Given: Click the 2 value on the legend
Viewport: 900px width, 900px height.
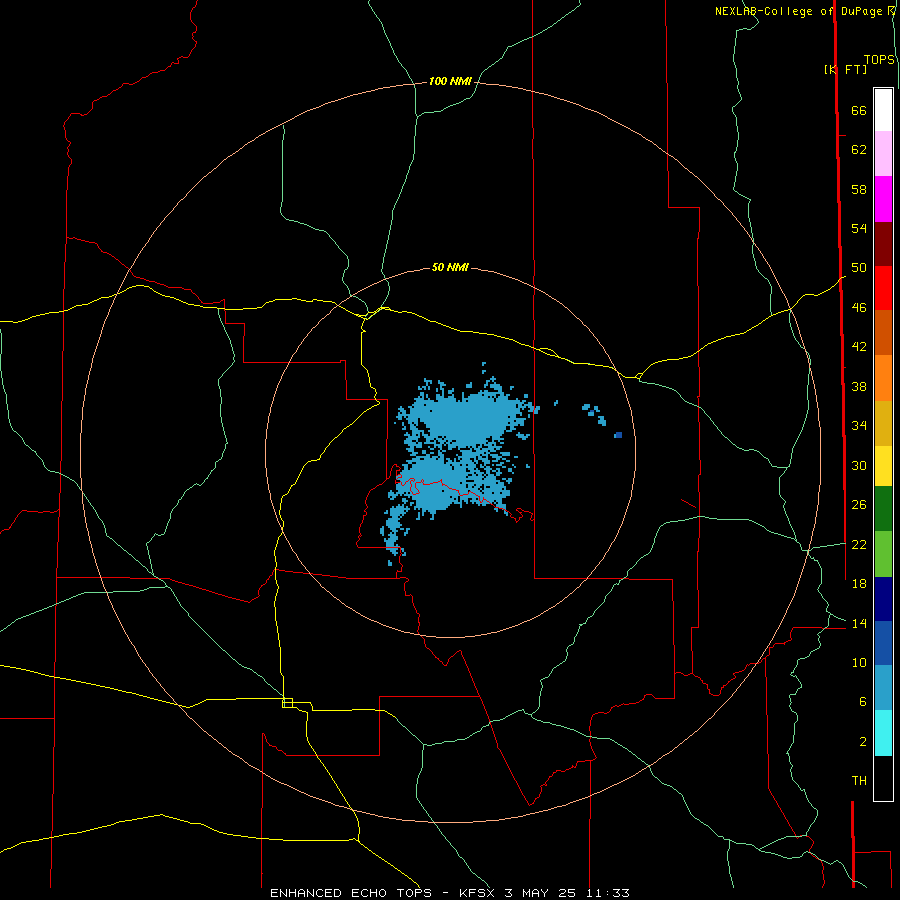Looking at the screenshot, I should [862, 742].
